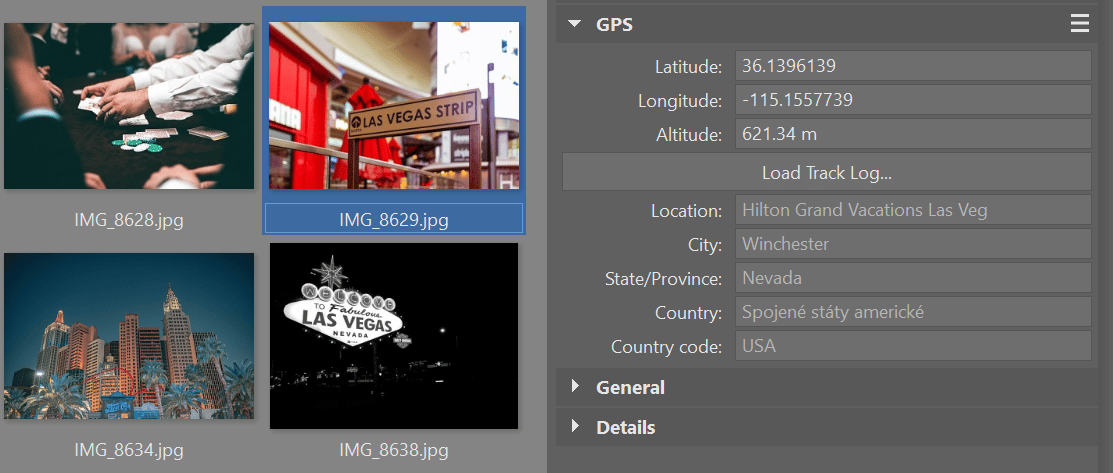The image size is (1113, 473).
Task: Edit the Latitude value field
Action: (913, 66)
